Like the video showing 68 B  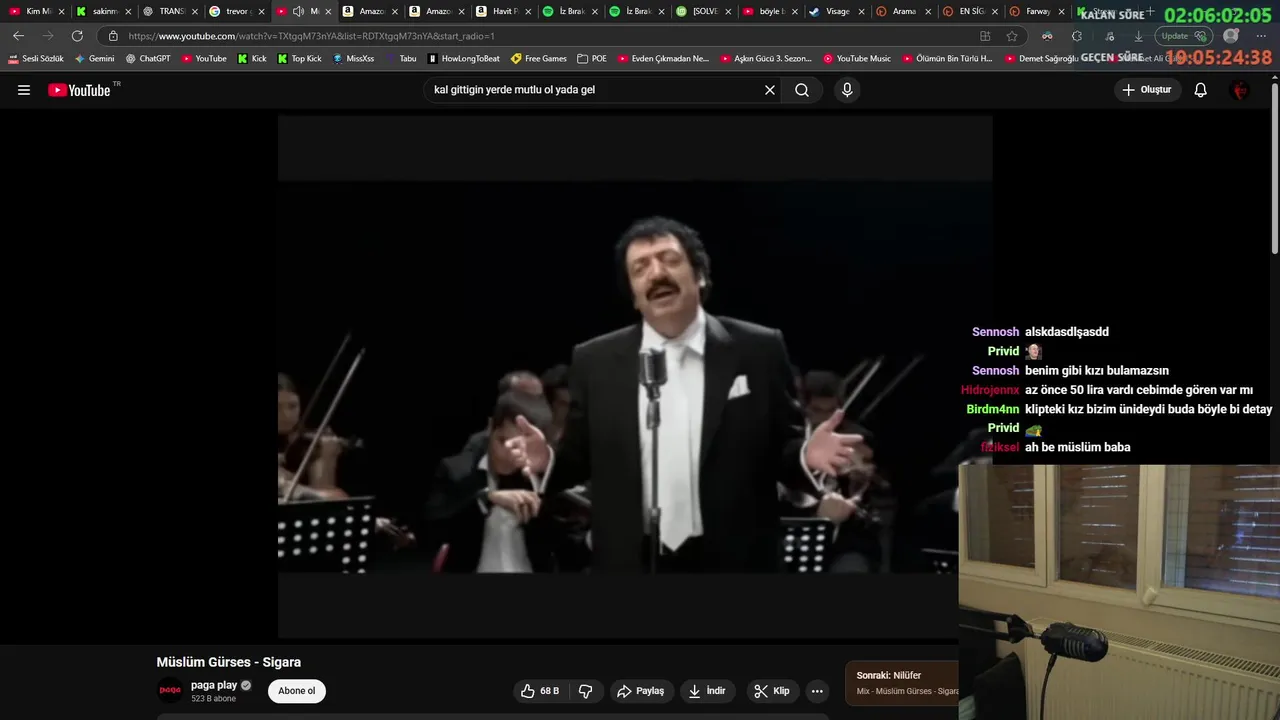click(540, 691)
